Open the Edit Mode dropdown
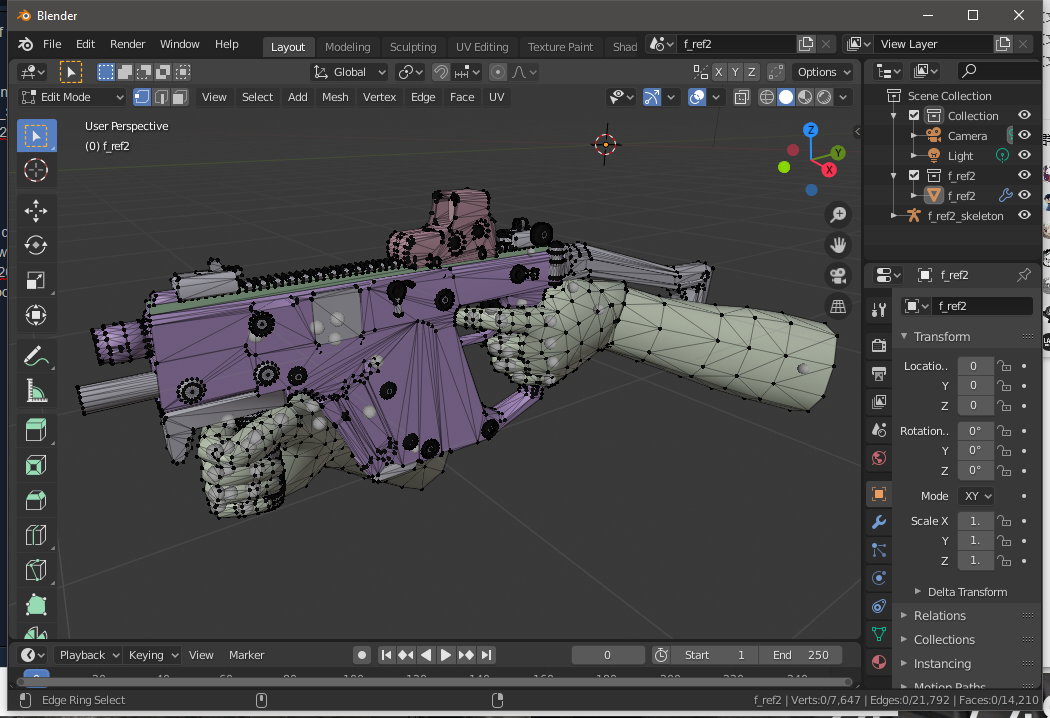 72,97
